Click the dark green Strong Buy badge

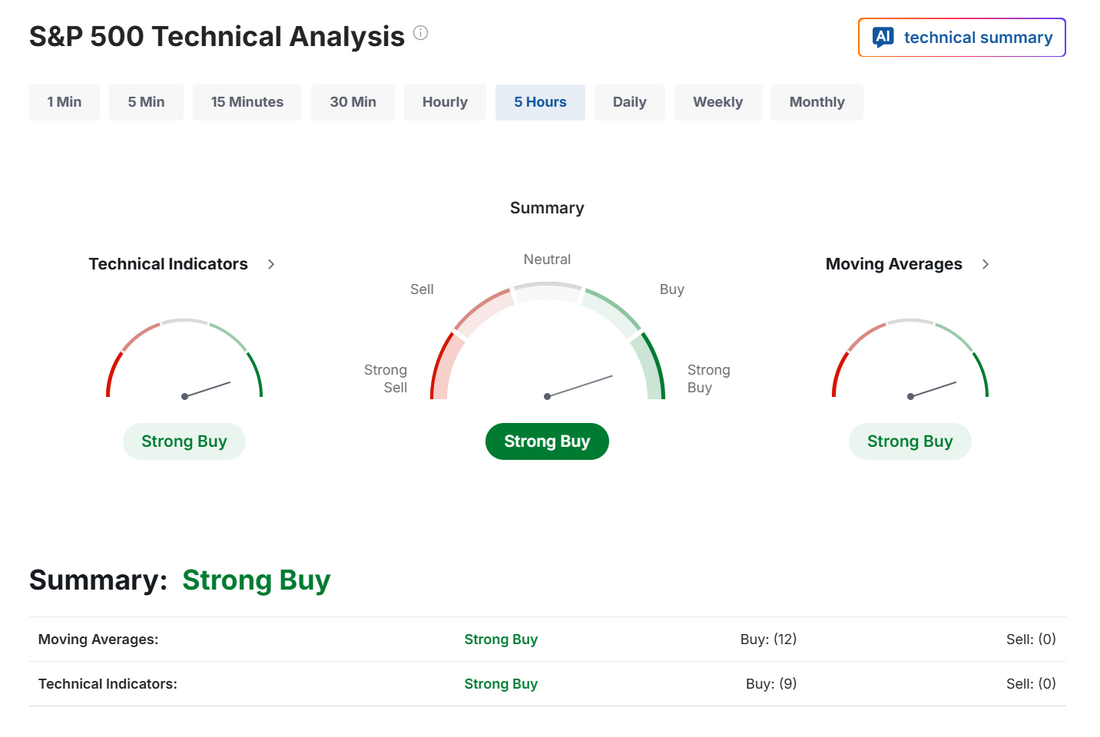[547, 441]
